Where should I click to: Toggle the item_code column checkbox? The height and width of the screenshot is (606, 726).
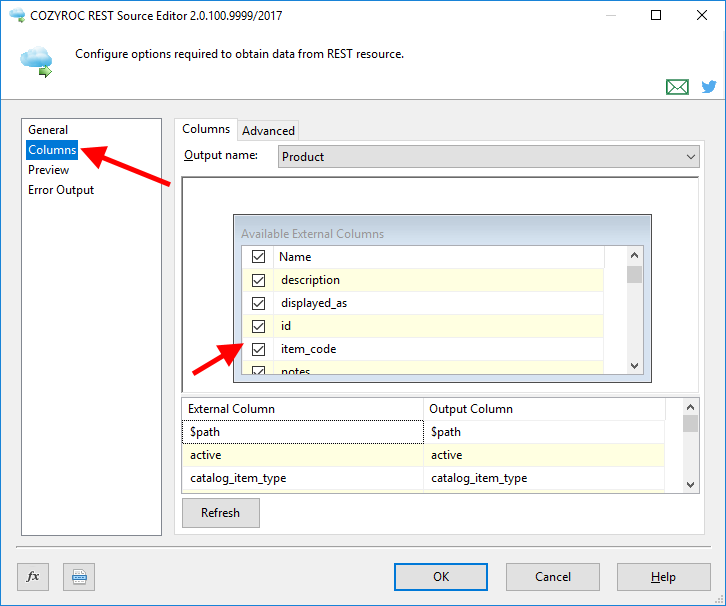(258, 349)
